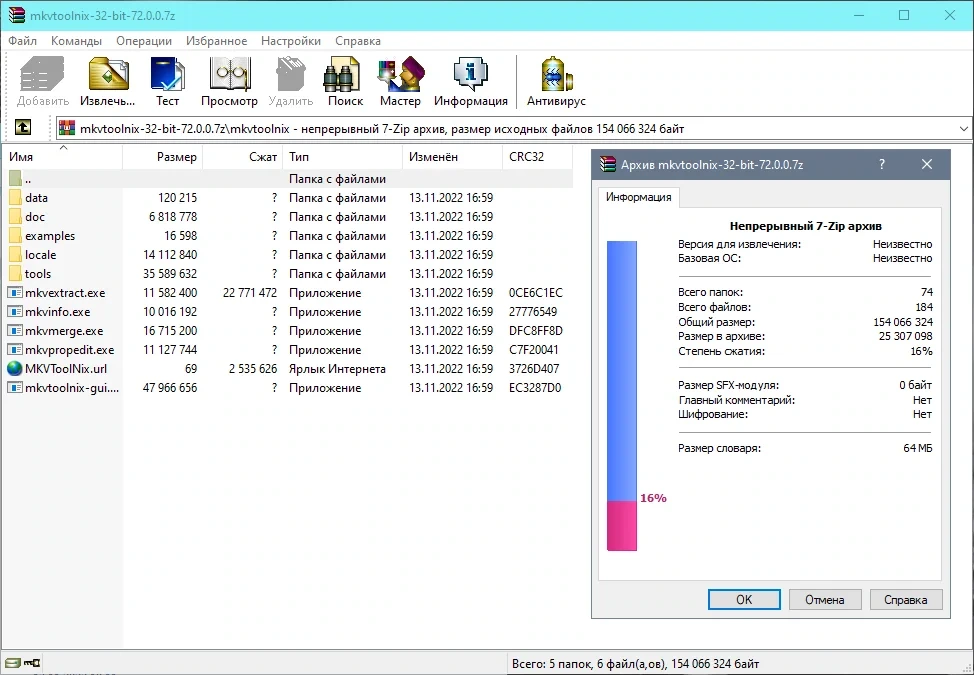
Task: Click the mkvinfo.exe file icon
Action: 15,312
